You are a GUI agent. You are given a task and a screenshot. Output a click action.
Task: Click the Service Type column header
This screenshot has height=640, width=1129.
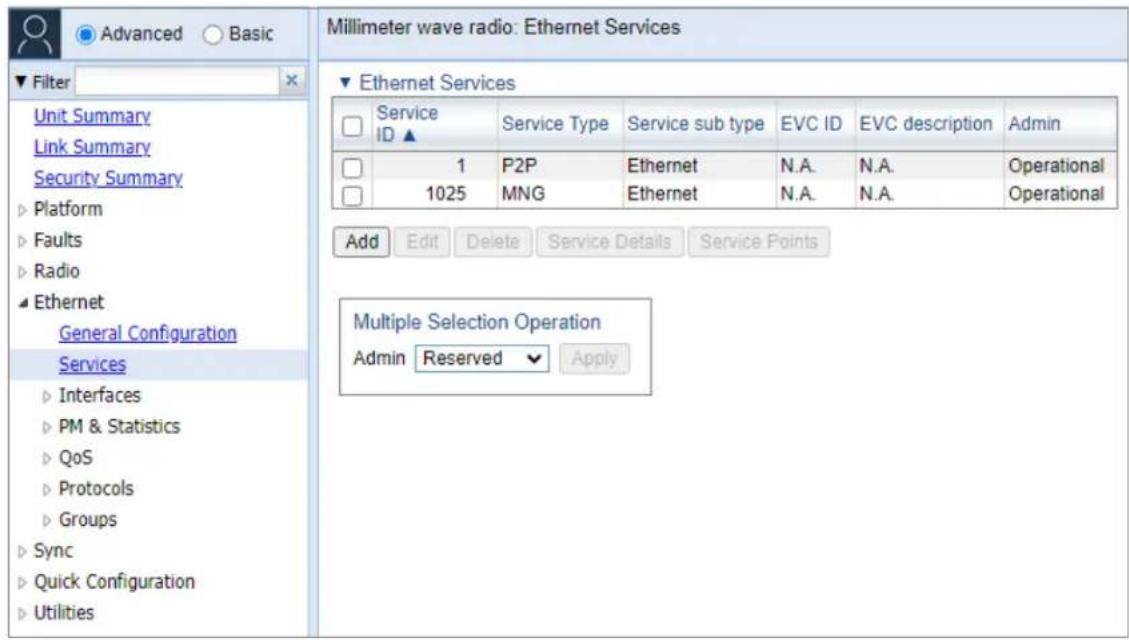[555, 124]
